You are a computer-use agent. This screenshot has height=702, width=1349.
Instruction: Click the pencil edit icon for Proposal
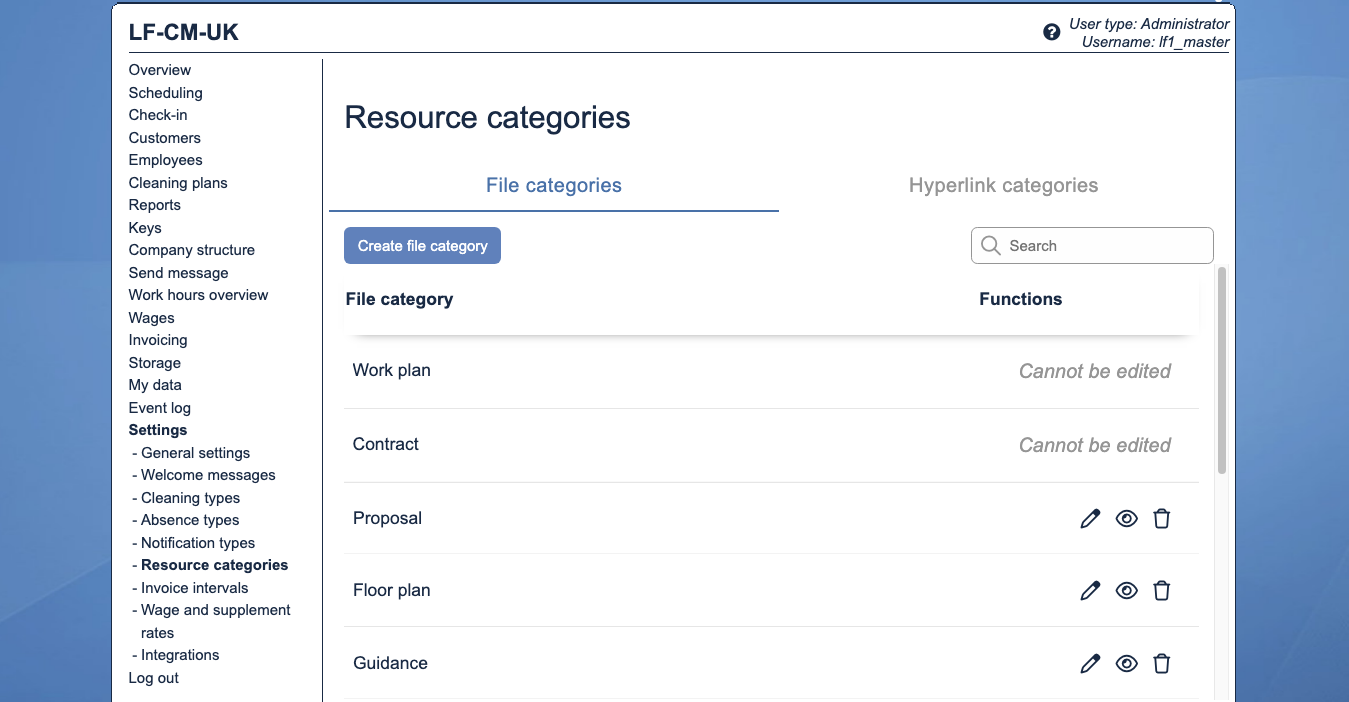1090,518
